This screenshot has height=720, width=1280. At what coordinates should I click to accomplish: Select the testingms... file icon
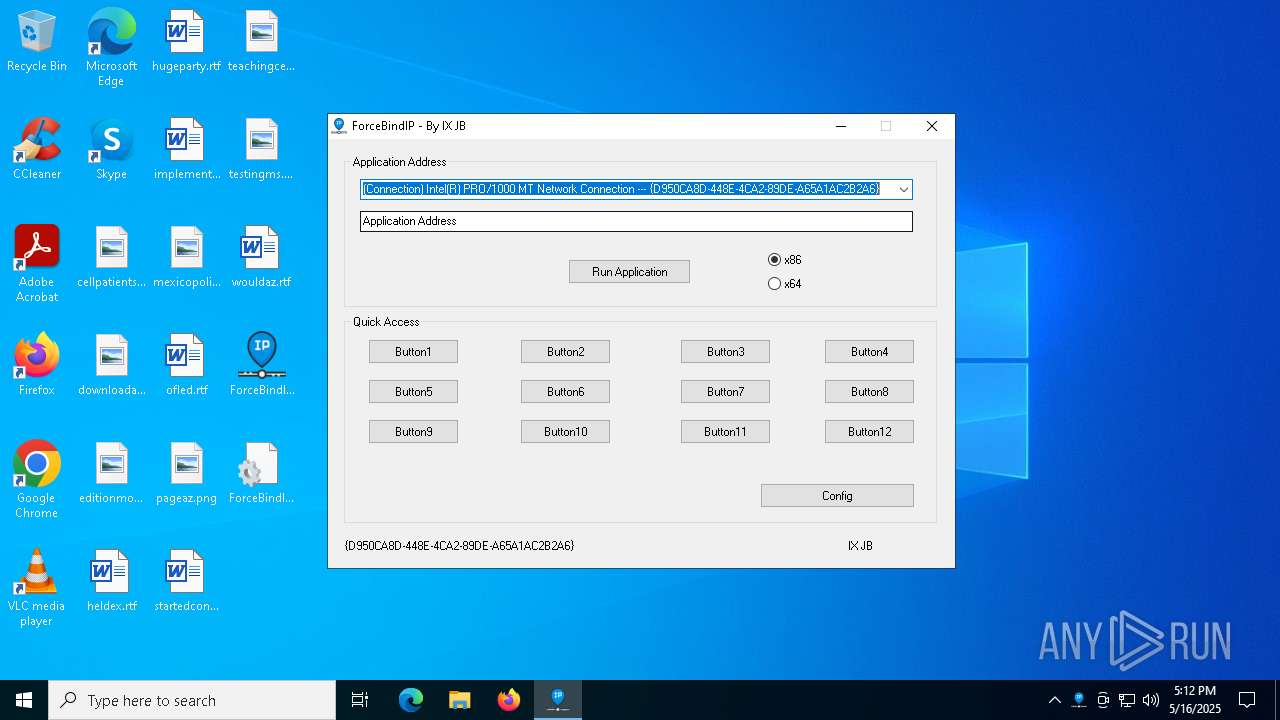(261, 150)
